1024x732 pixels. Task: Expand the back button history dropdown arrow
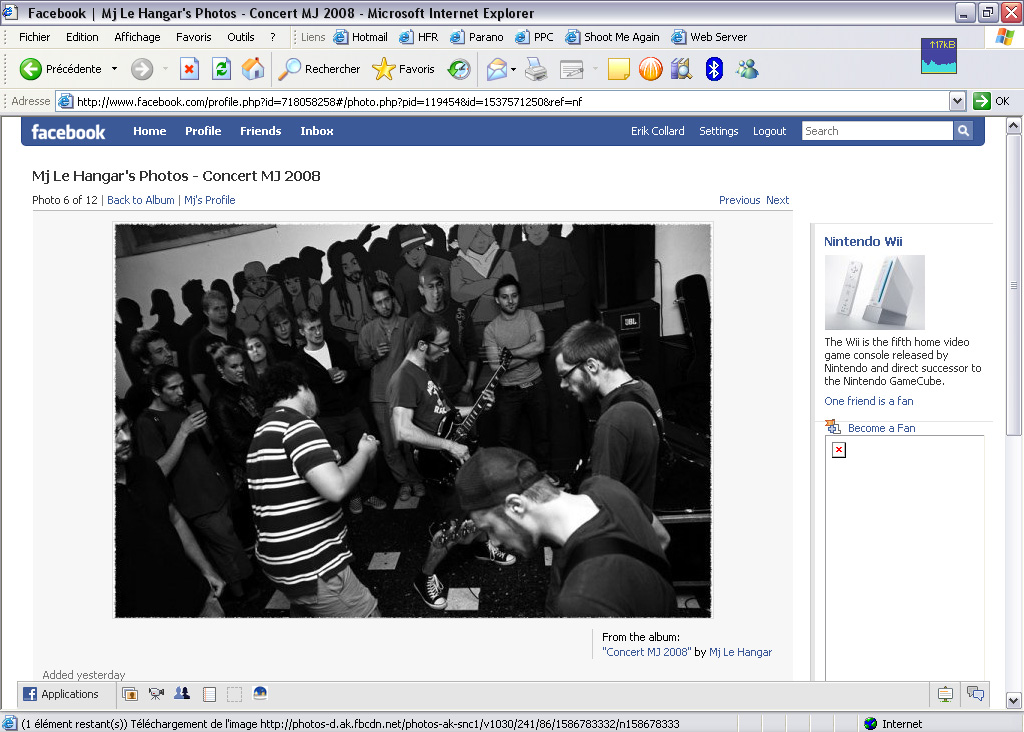[x=114, y=69]
